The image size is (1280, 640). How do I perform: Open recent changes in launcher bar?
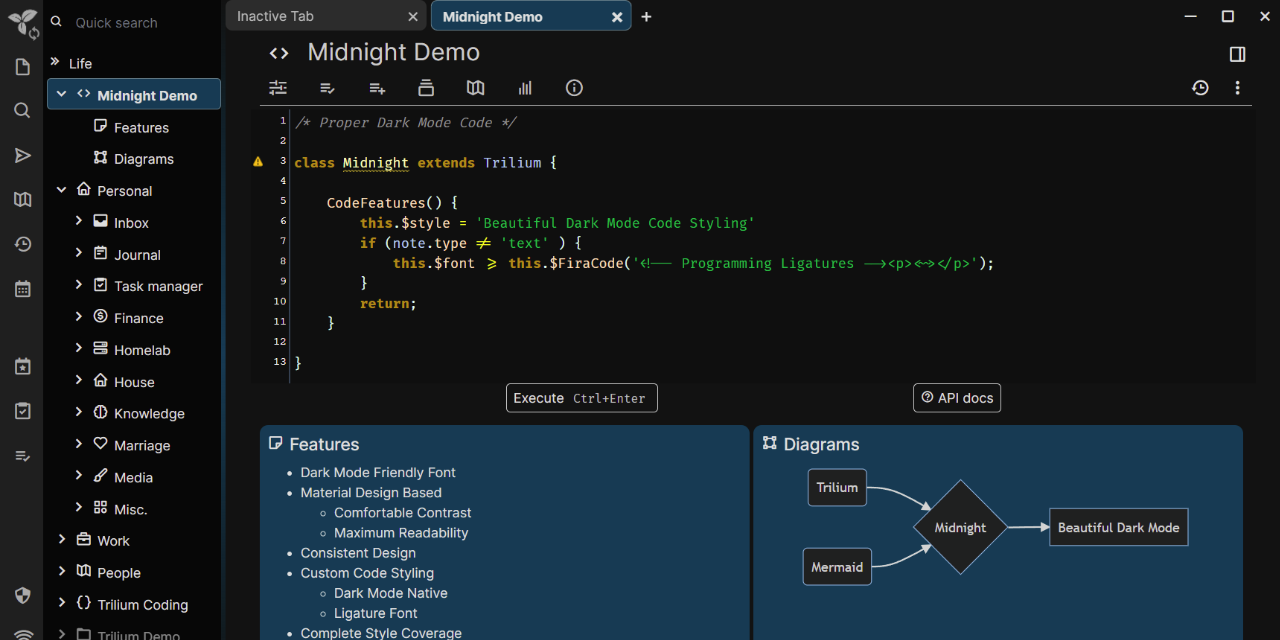coord(22,244)
